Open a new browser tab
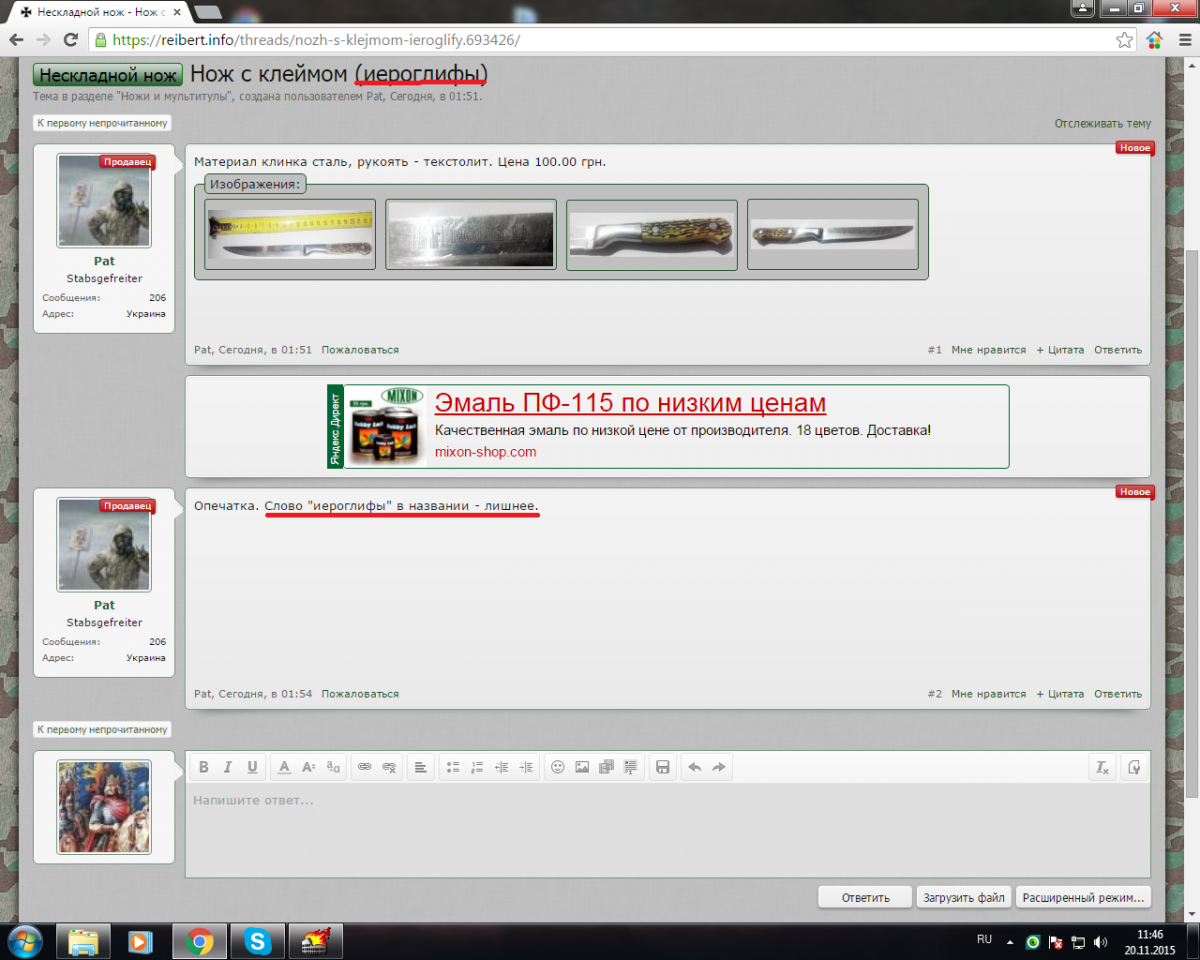Screen dimensions: 1200x960 pos(207,12)
